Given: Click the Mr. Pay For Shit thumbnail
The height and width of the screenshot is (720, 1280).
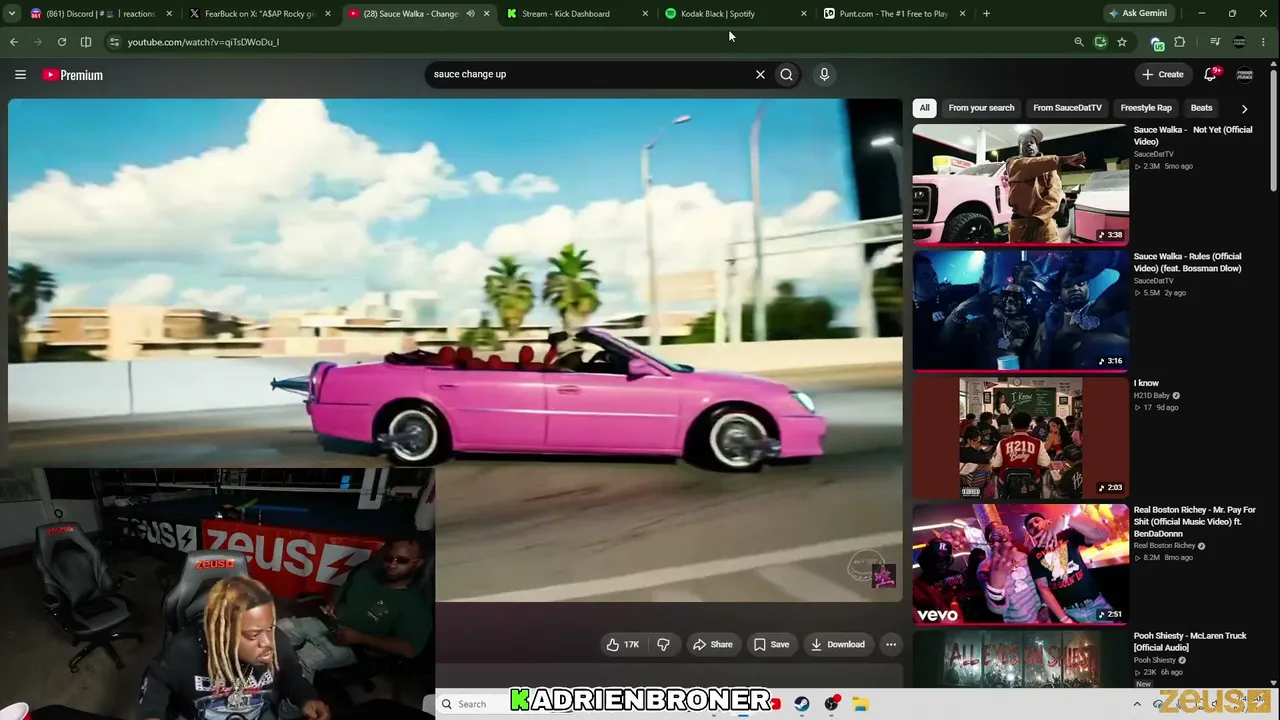Looking at the screenshot, I should (1021, 564).
